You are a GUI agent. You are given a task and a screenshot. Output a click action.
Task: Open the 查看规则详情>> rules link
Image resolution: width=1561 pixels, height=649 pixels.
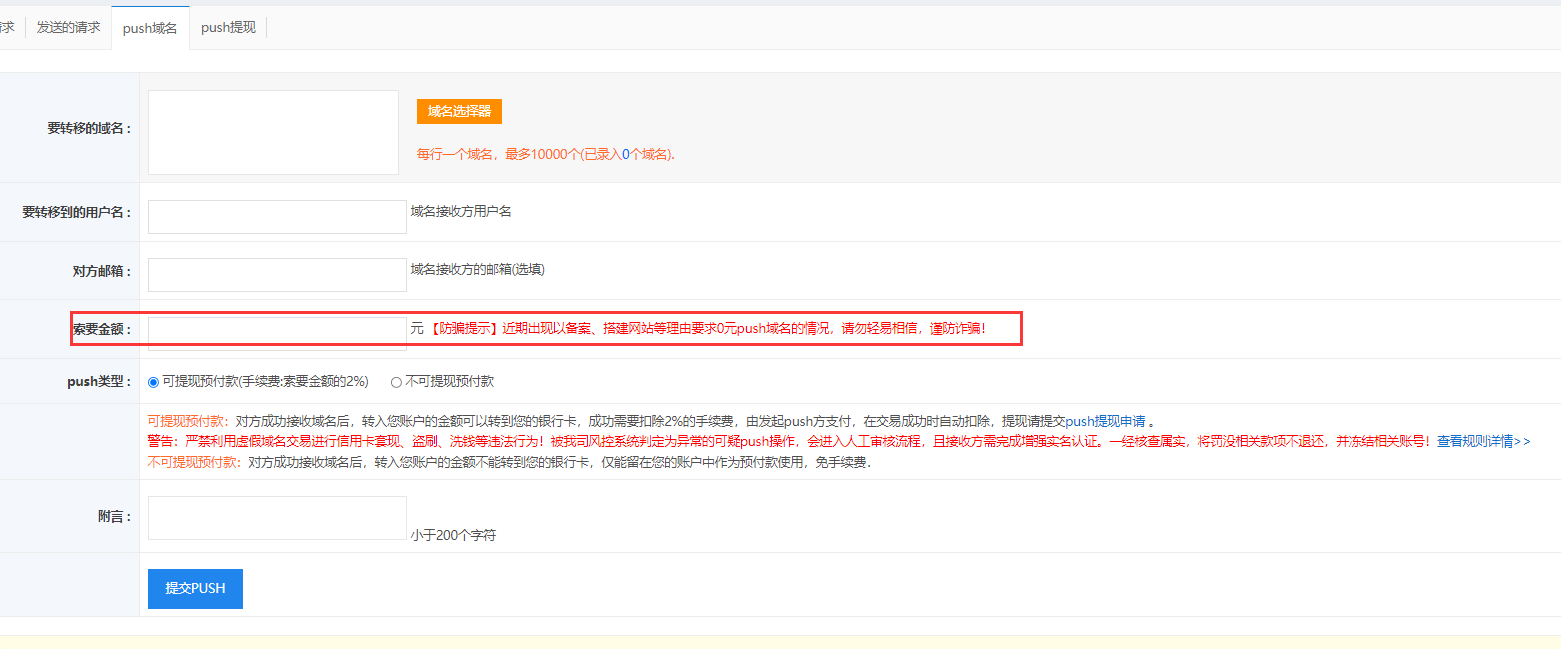1483,441
